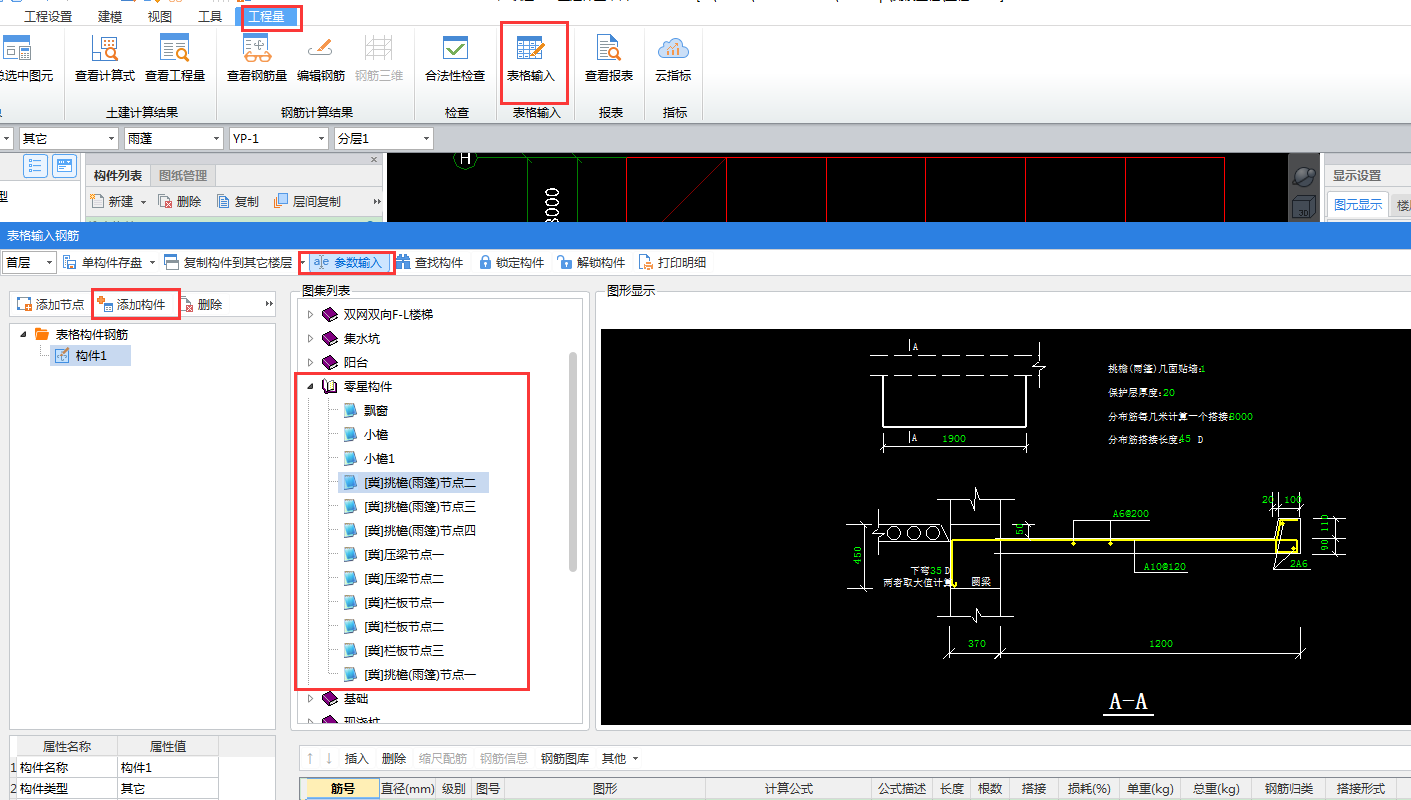Click 打印明细 button
Image resolution: width=1411 pixels, height=800 pixels.
672,262
